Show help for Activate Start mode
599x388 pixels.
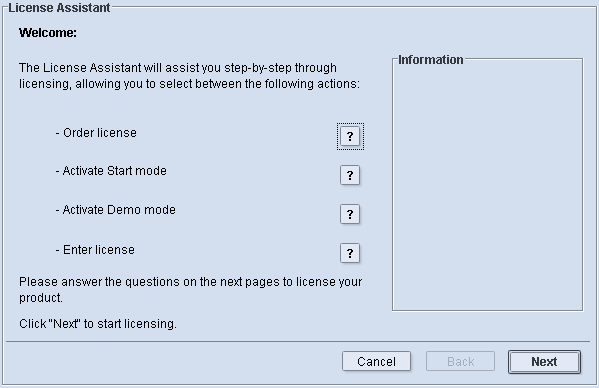point(350,175)
